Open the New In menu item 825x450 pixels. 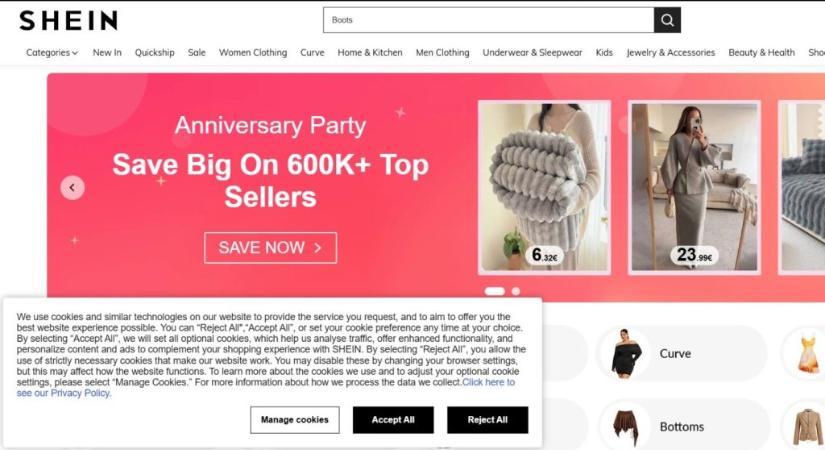(x=107, y=53)
